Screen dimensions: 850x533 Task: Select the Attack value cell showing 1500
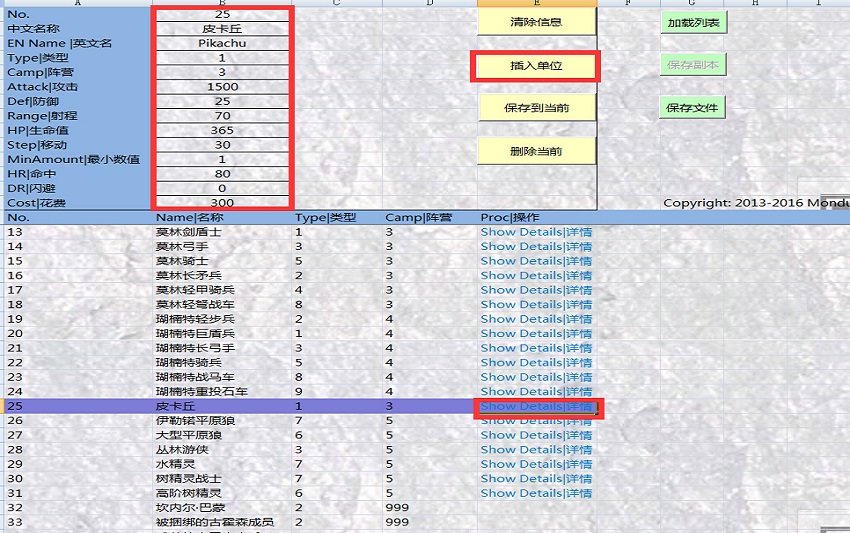pos(222,87)
